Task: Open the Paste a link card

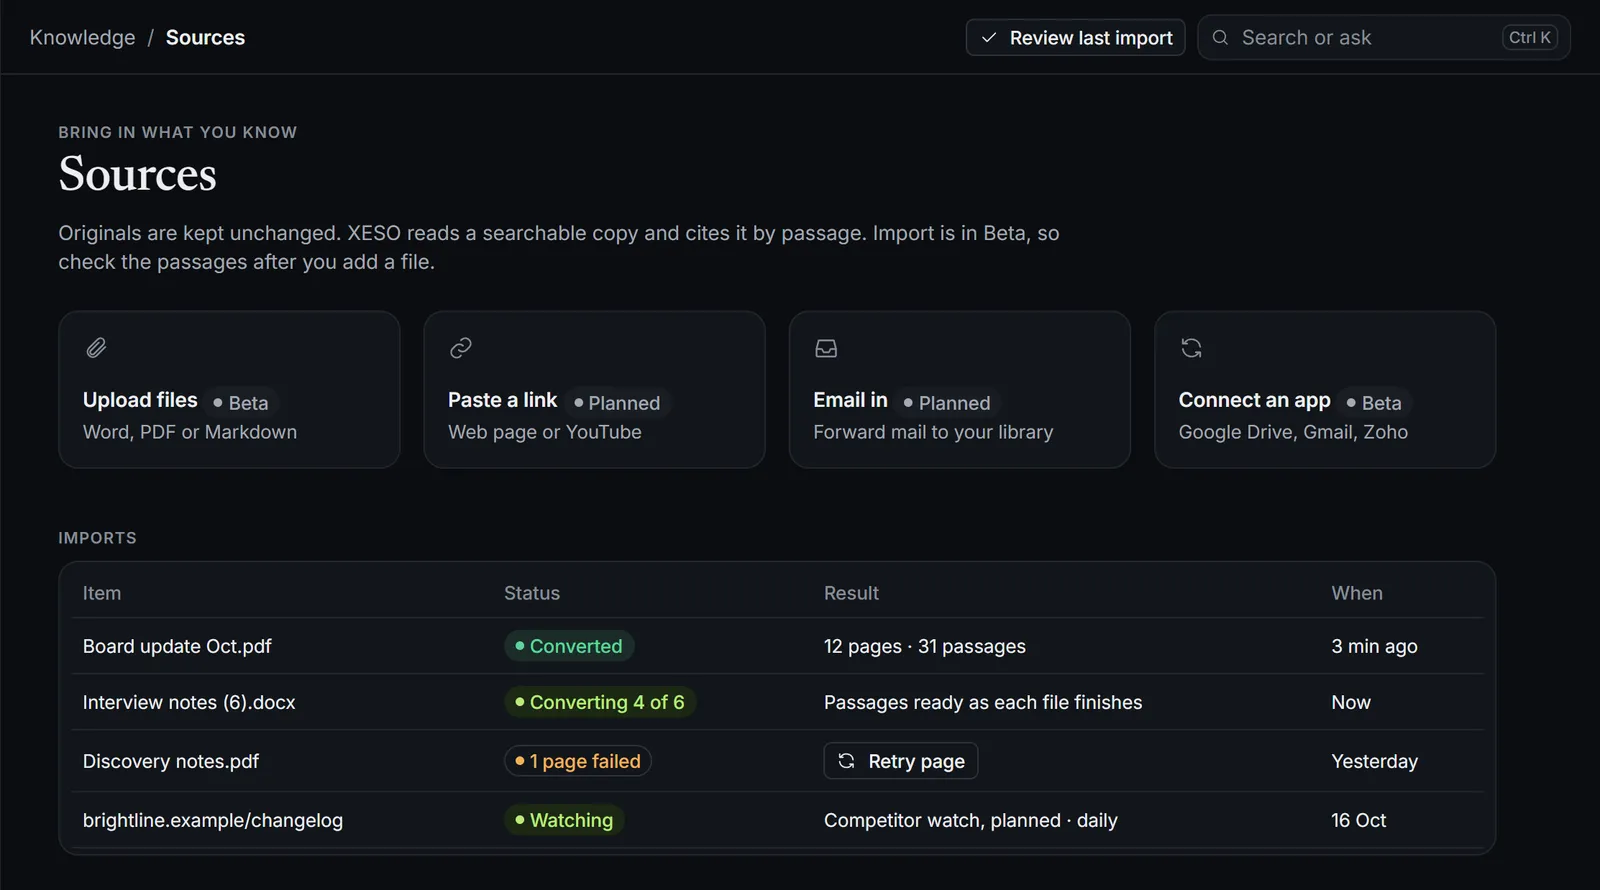Action: pos(595,389)
